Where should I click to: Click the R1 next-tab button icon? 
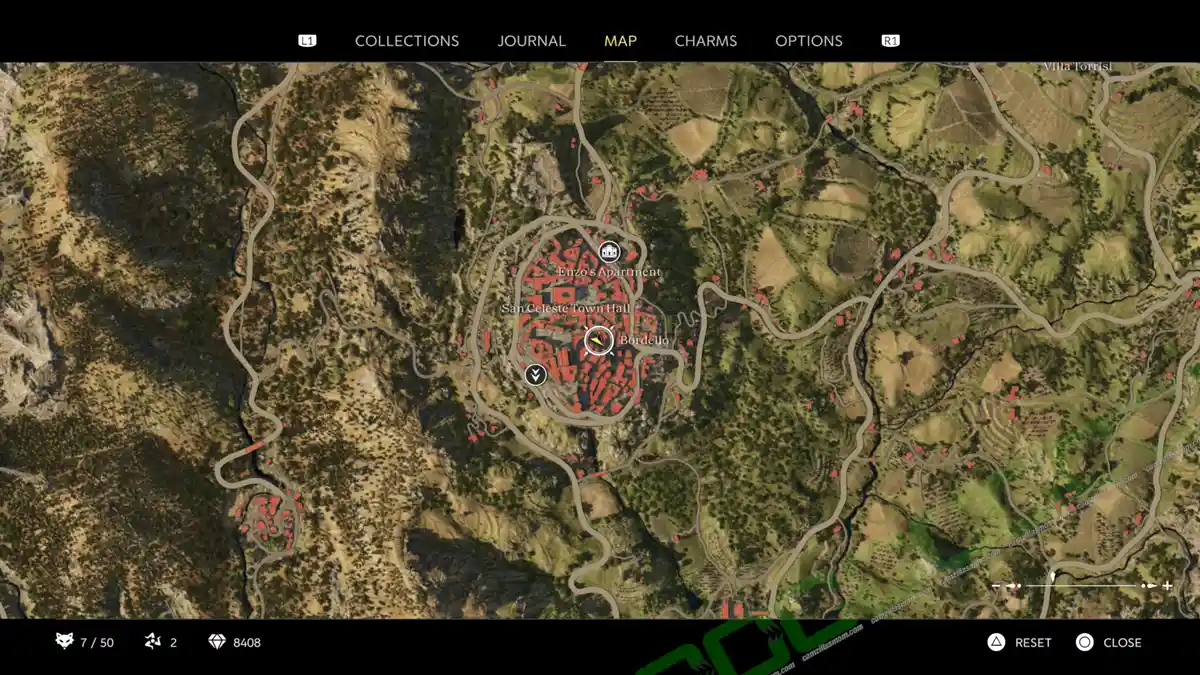pyautogui.click(x=890, y=41)
